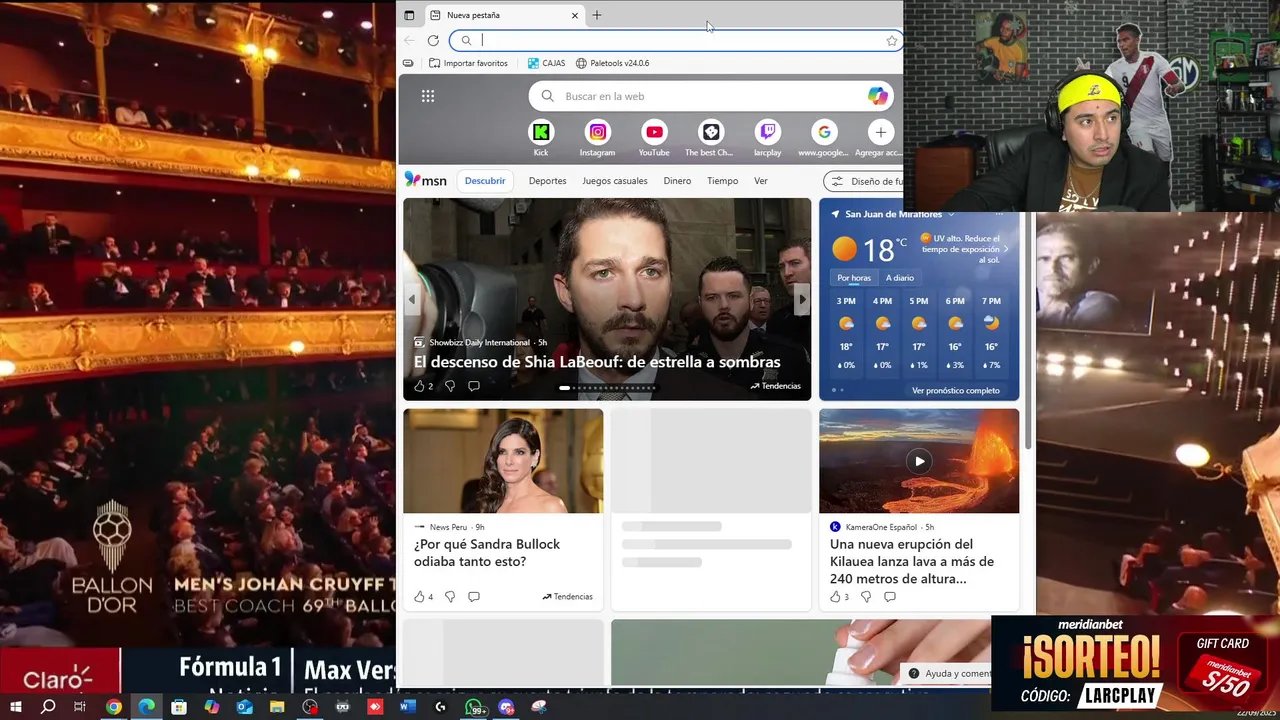
Task: Open ¿Por qué Sandra Bullock headline
Action: pyautogui.click(x=487, y=553)
